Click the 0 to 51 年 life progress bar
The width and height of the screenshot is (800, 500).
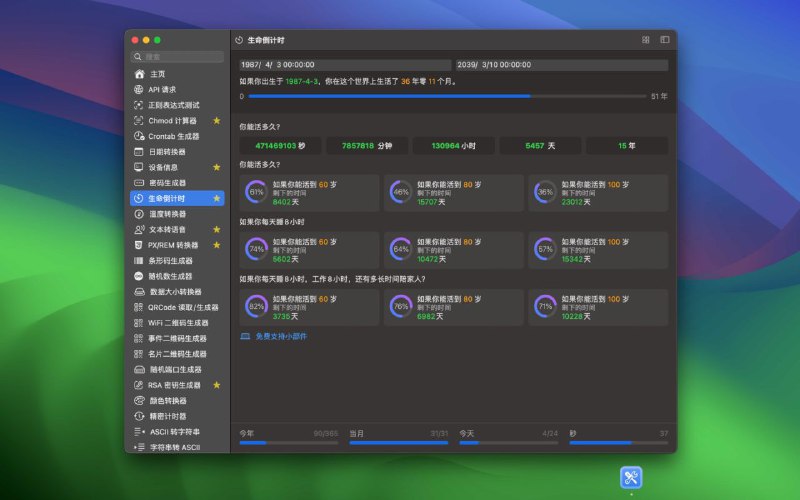447,96
